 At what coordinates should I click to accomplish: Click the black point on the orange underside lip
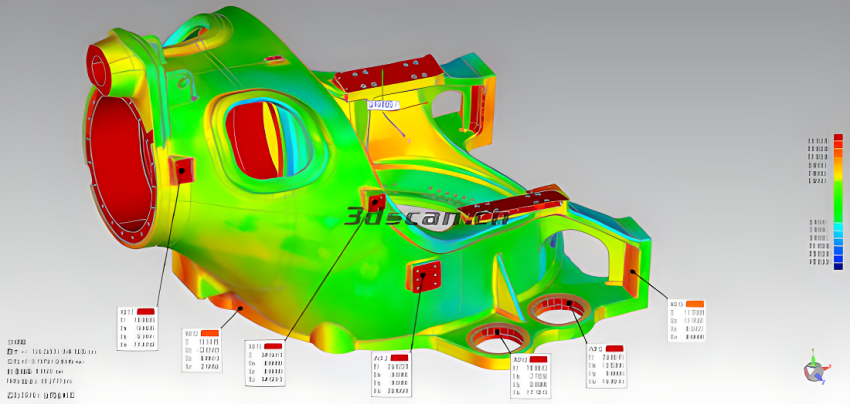[241, 308]
